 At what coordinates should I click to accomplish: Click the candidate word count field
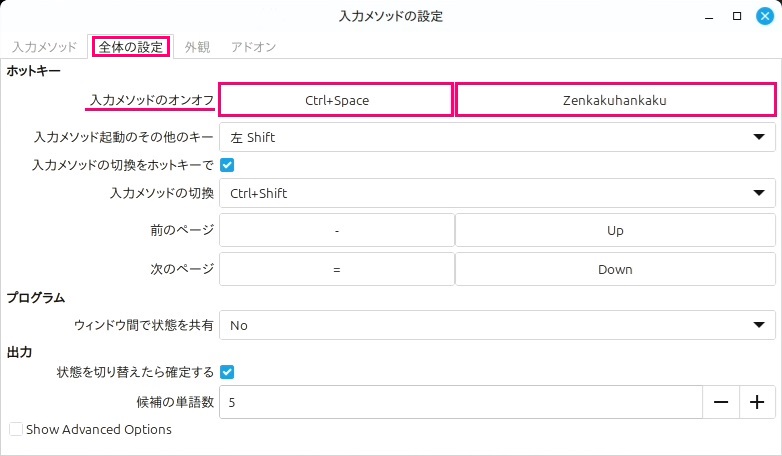pos(460,402)
